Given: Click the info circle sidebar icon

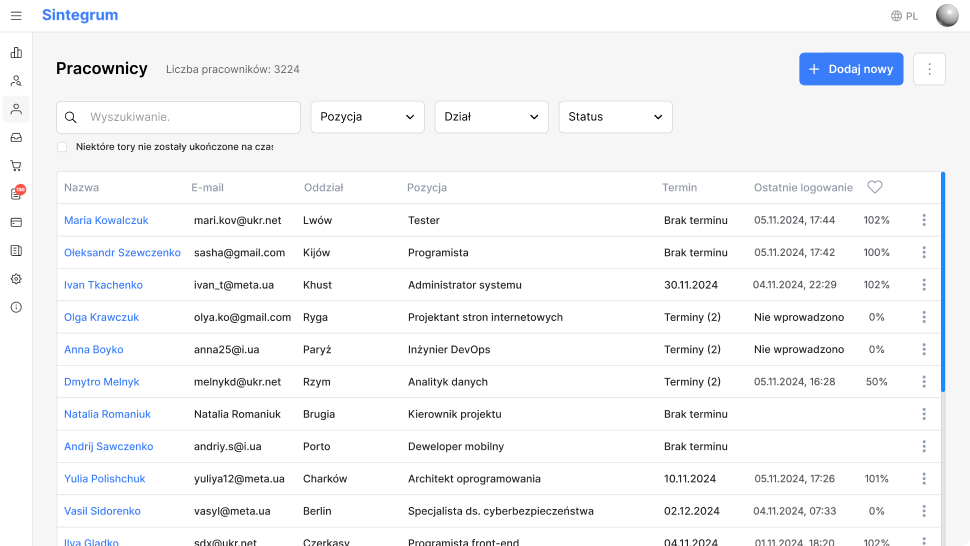Looking at the screenshot, I should pyautogui.click(x=16, y=307).
